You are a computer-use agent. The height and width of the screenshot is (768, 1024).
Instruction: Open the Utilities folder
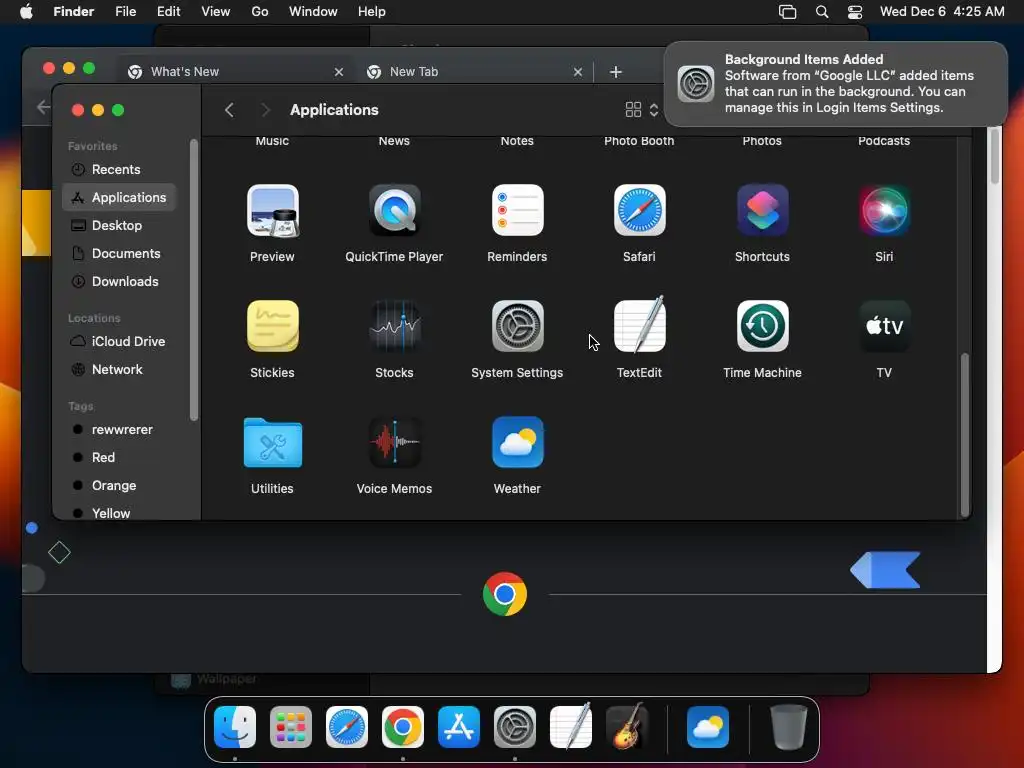[x=272, y=443]
